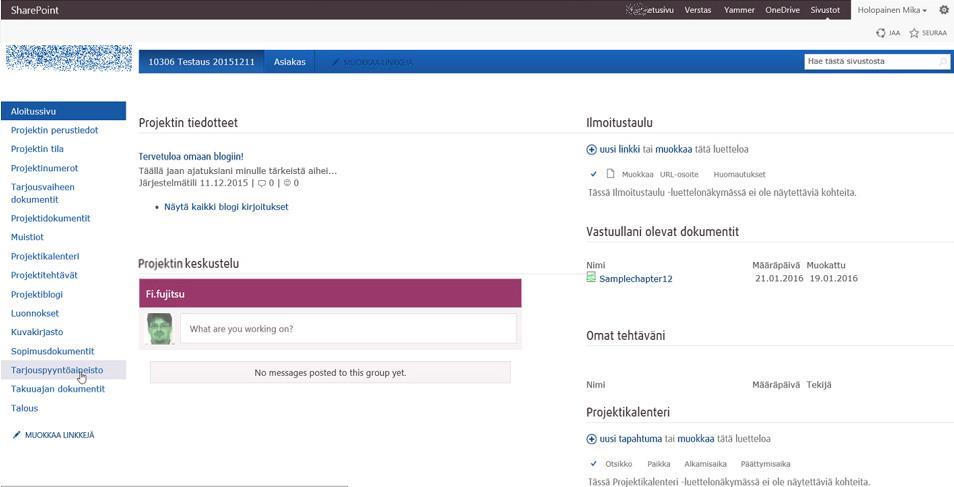
Task: Sort by Otsikko column header
Action: point(619,464)
